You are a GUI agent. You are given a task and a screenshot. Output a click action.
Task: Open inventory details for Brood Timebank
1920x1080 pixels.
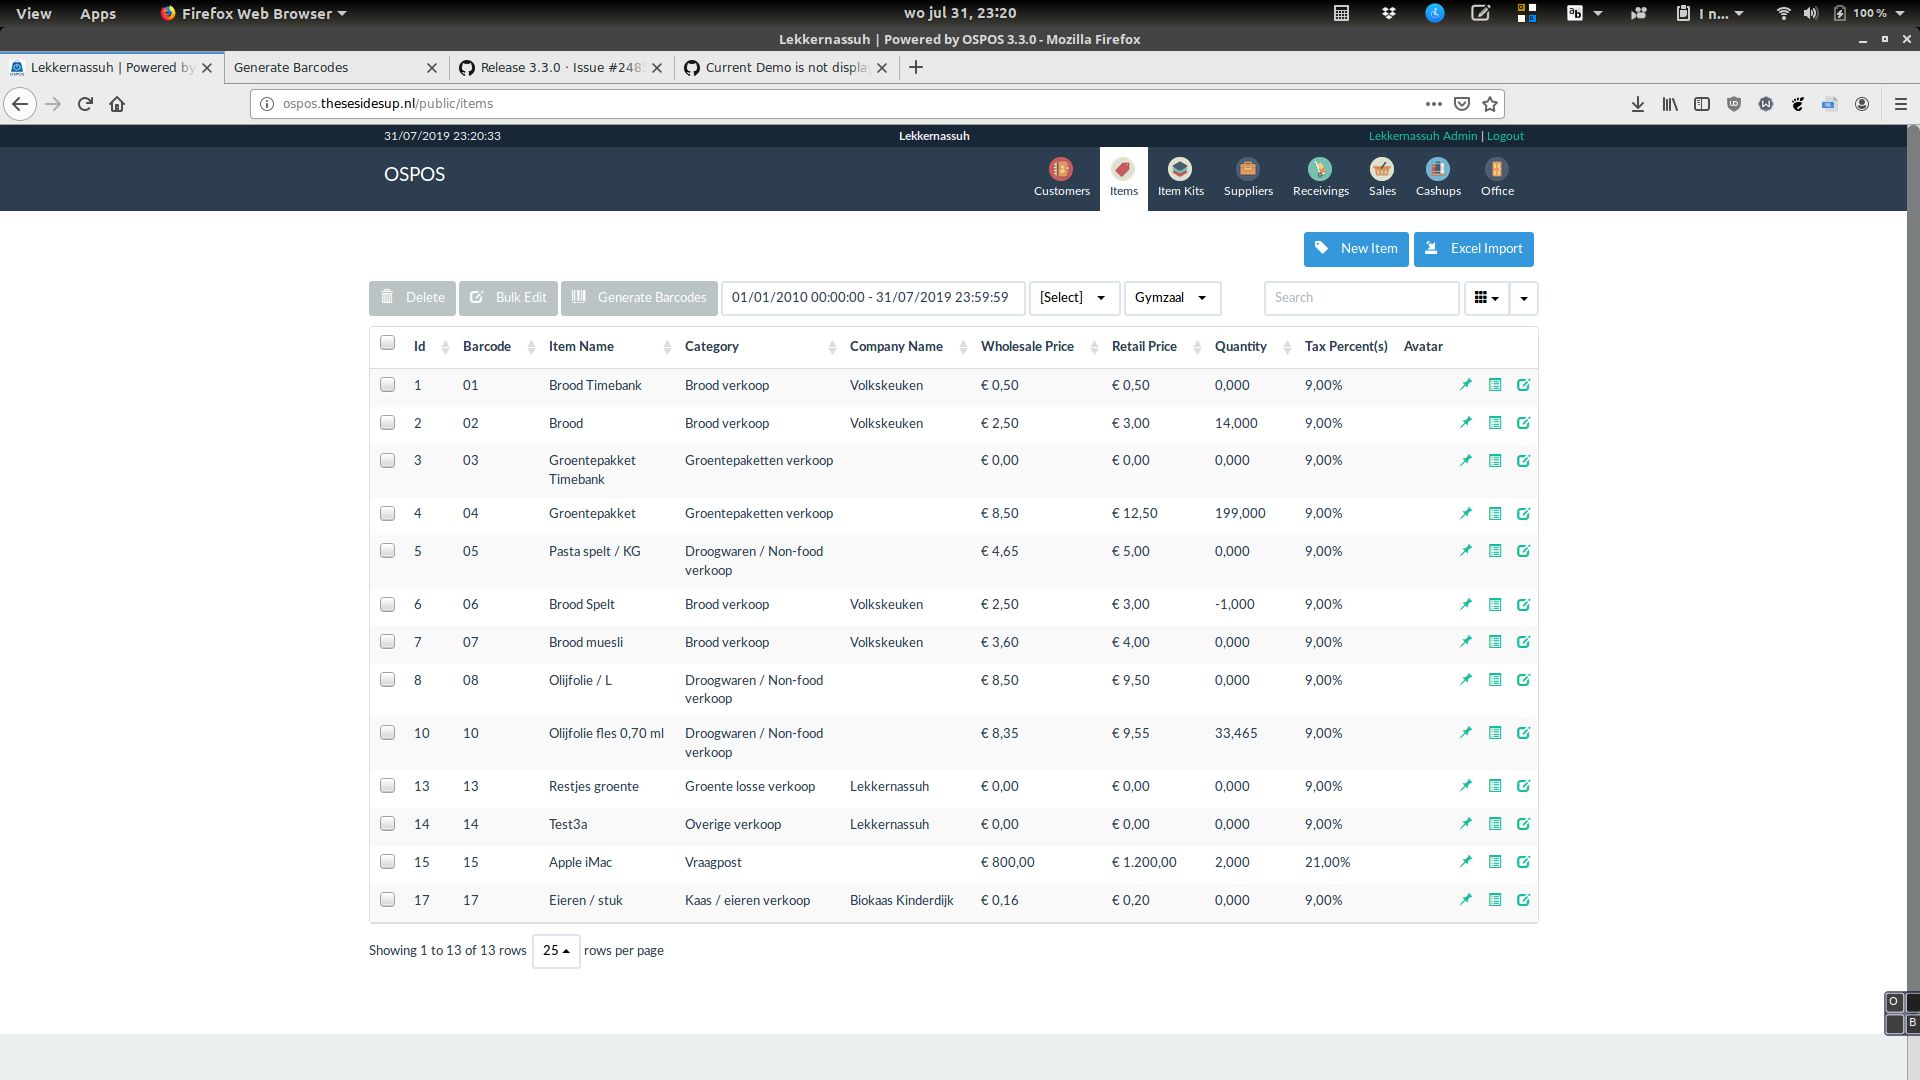coord(1494,384)
